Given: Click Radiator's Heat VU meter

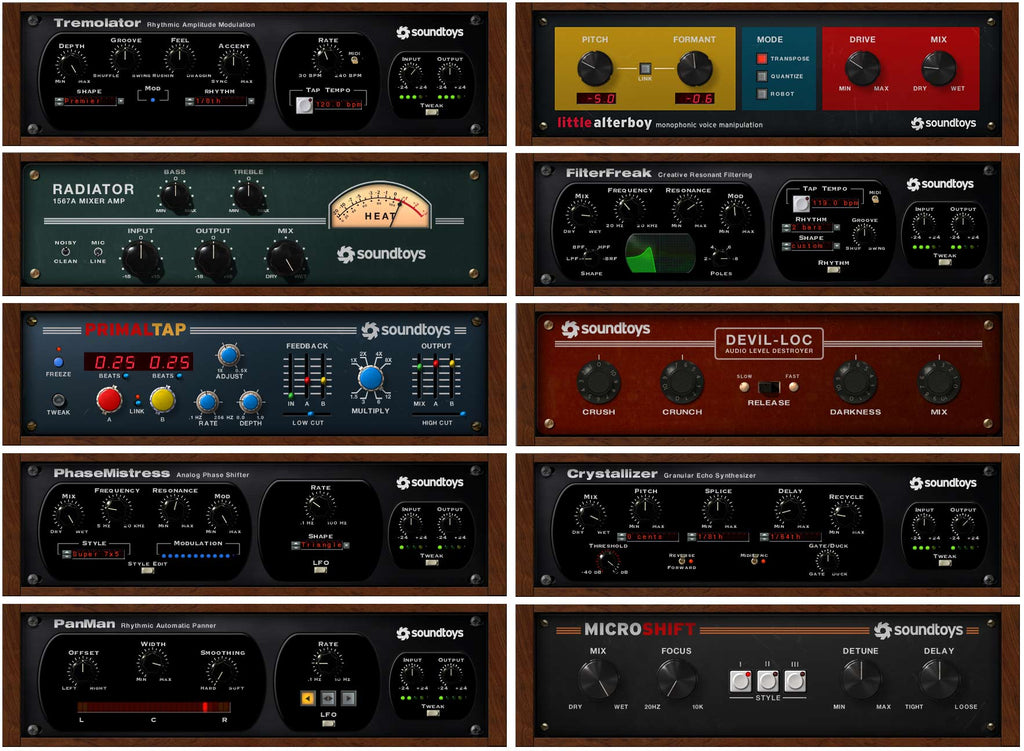Looking at the screenshot, I should 380,207.
